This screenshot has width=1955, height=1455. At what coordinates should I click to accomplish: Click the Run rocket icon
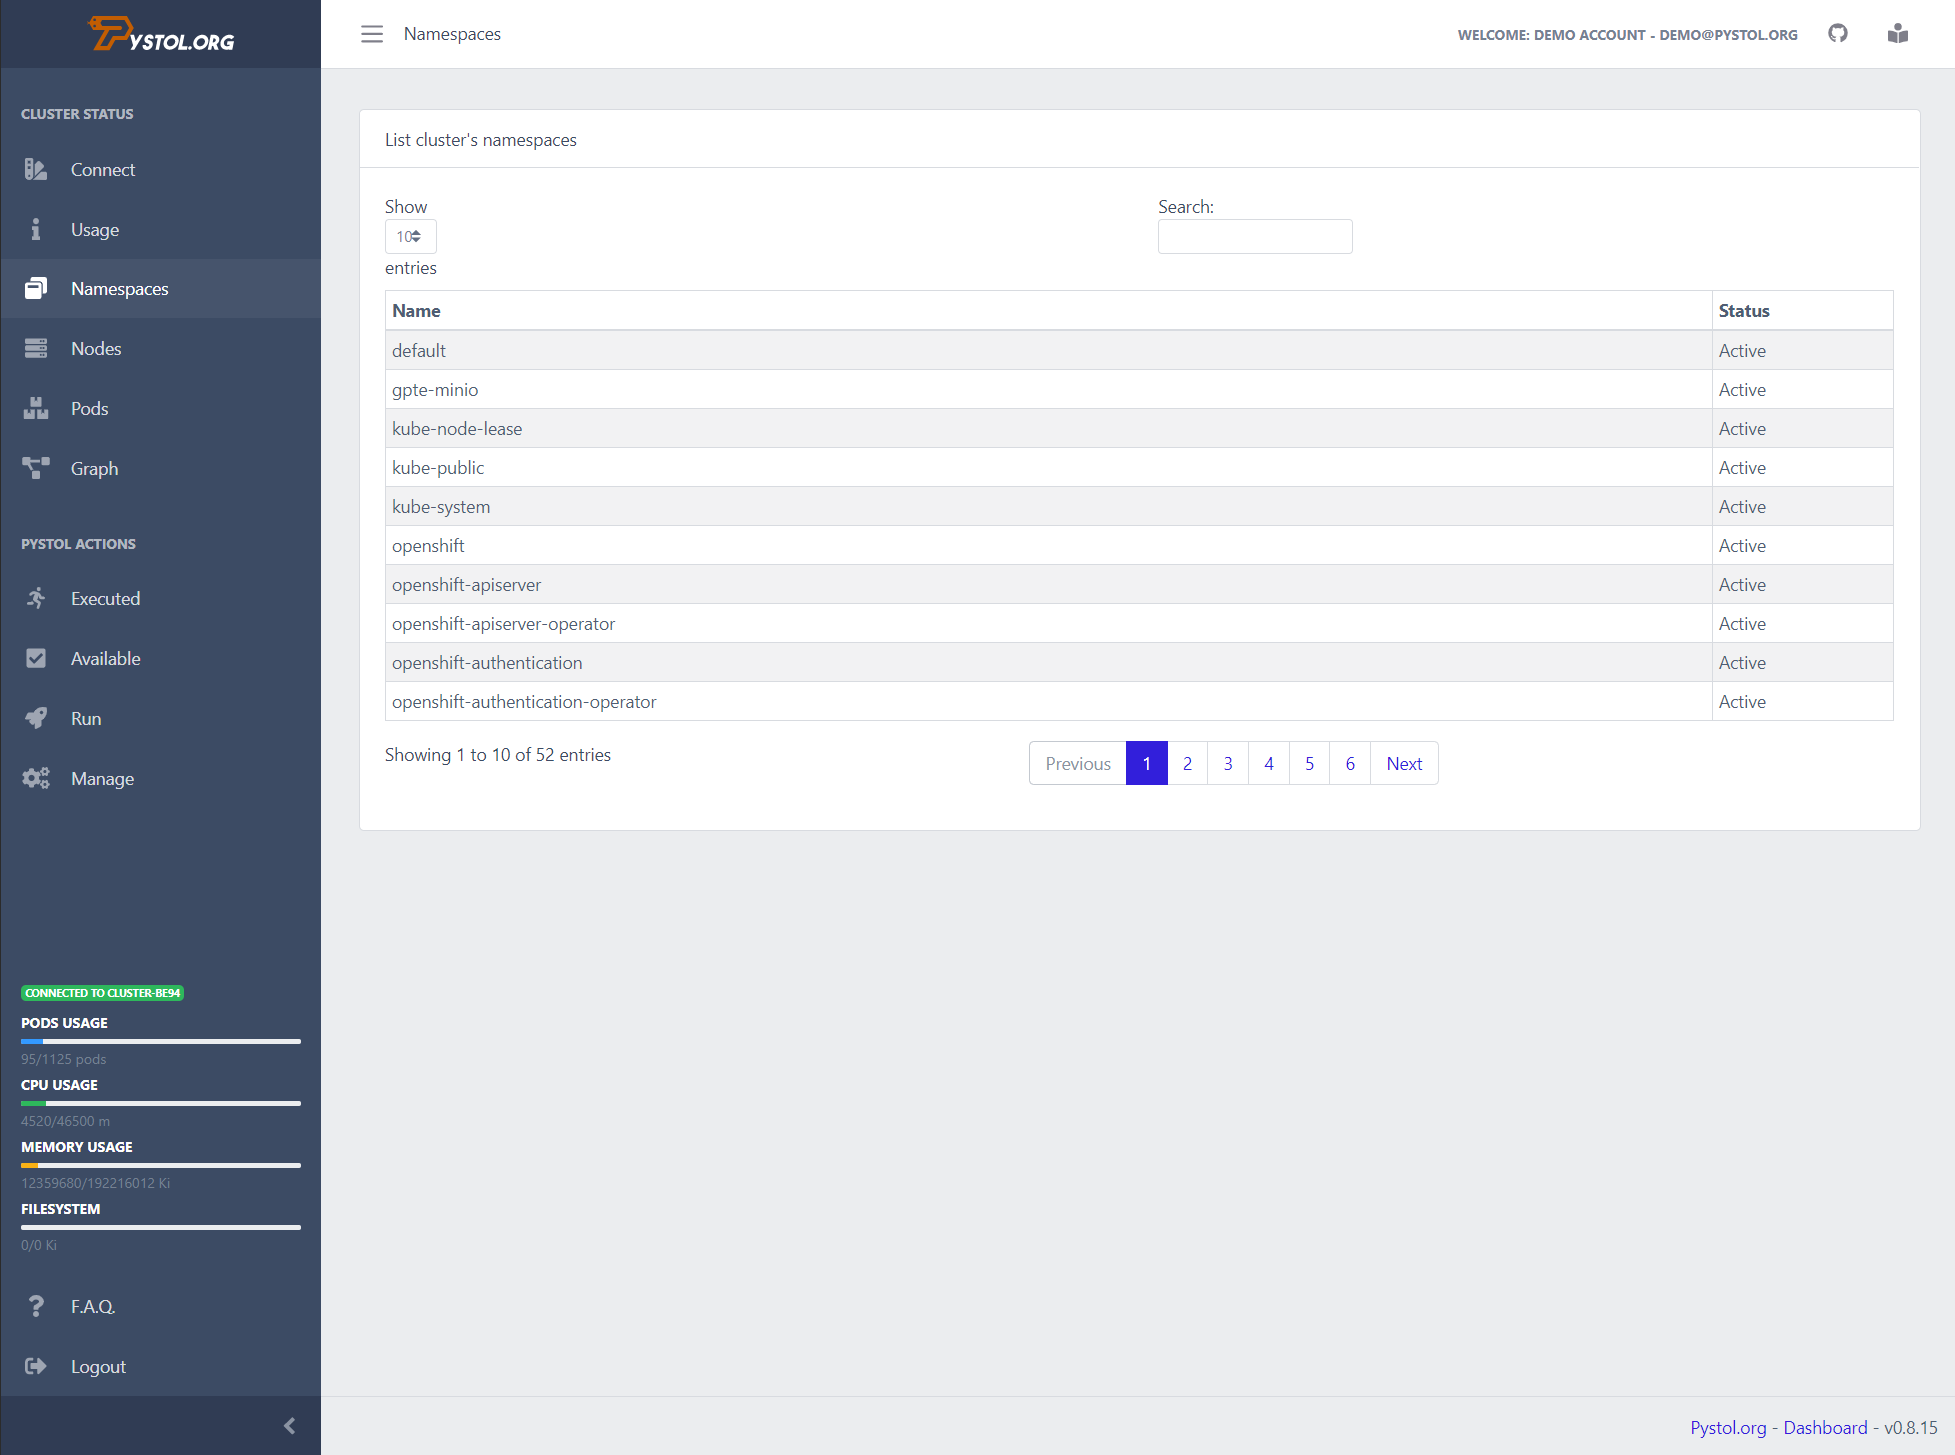coord(36,719)
